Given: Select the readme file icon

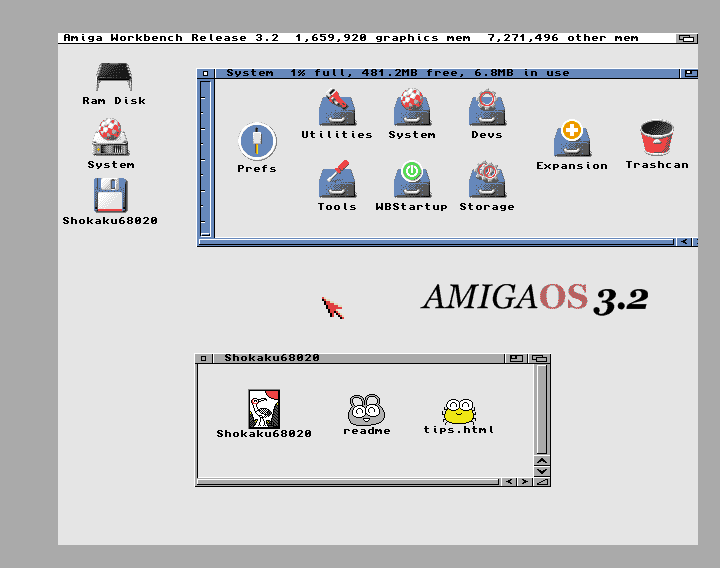Looking at the screenshot, I should tap(366, 415).
